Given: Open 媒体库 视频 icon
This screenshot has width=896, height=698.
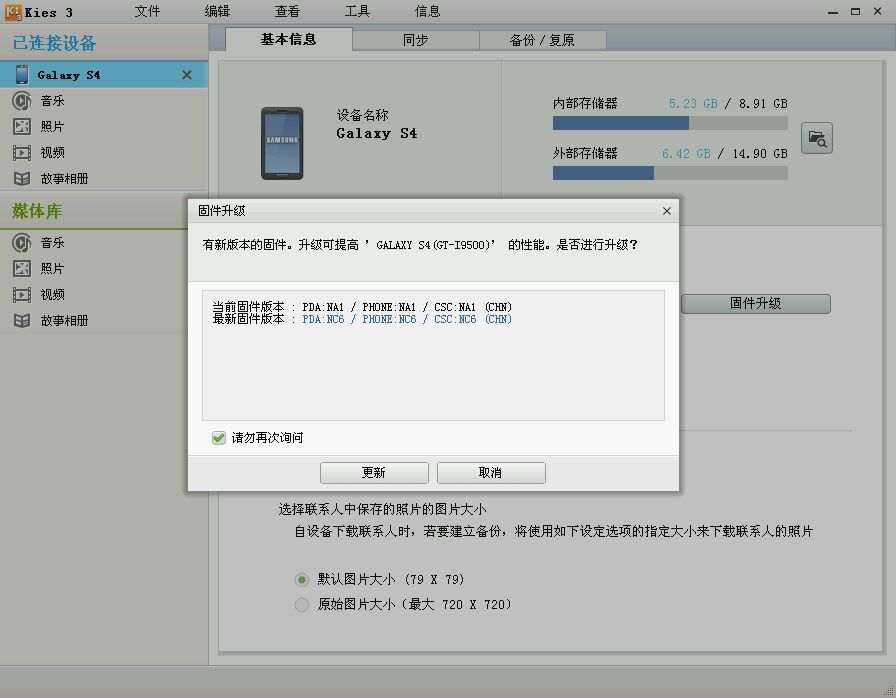Looking at the screenshot, I should point(22,295).
